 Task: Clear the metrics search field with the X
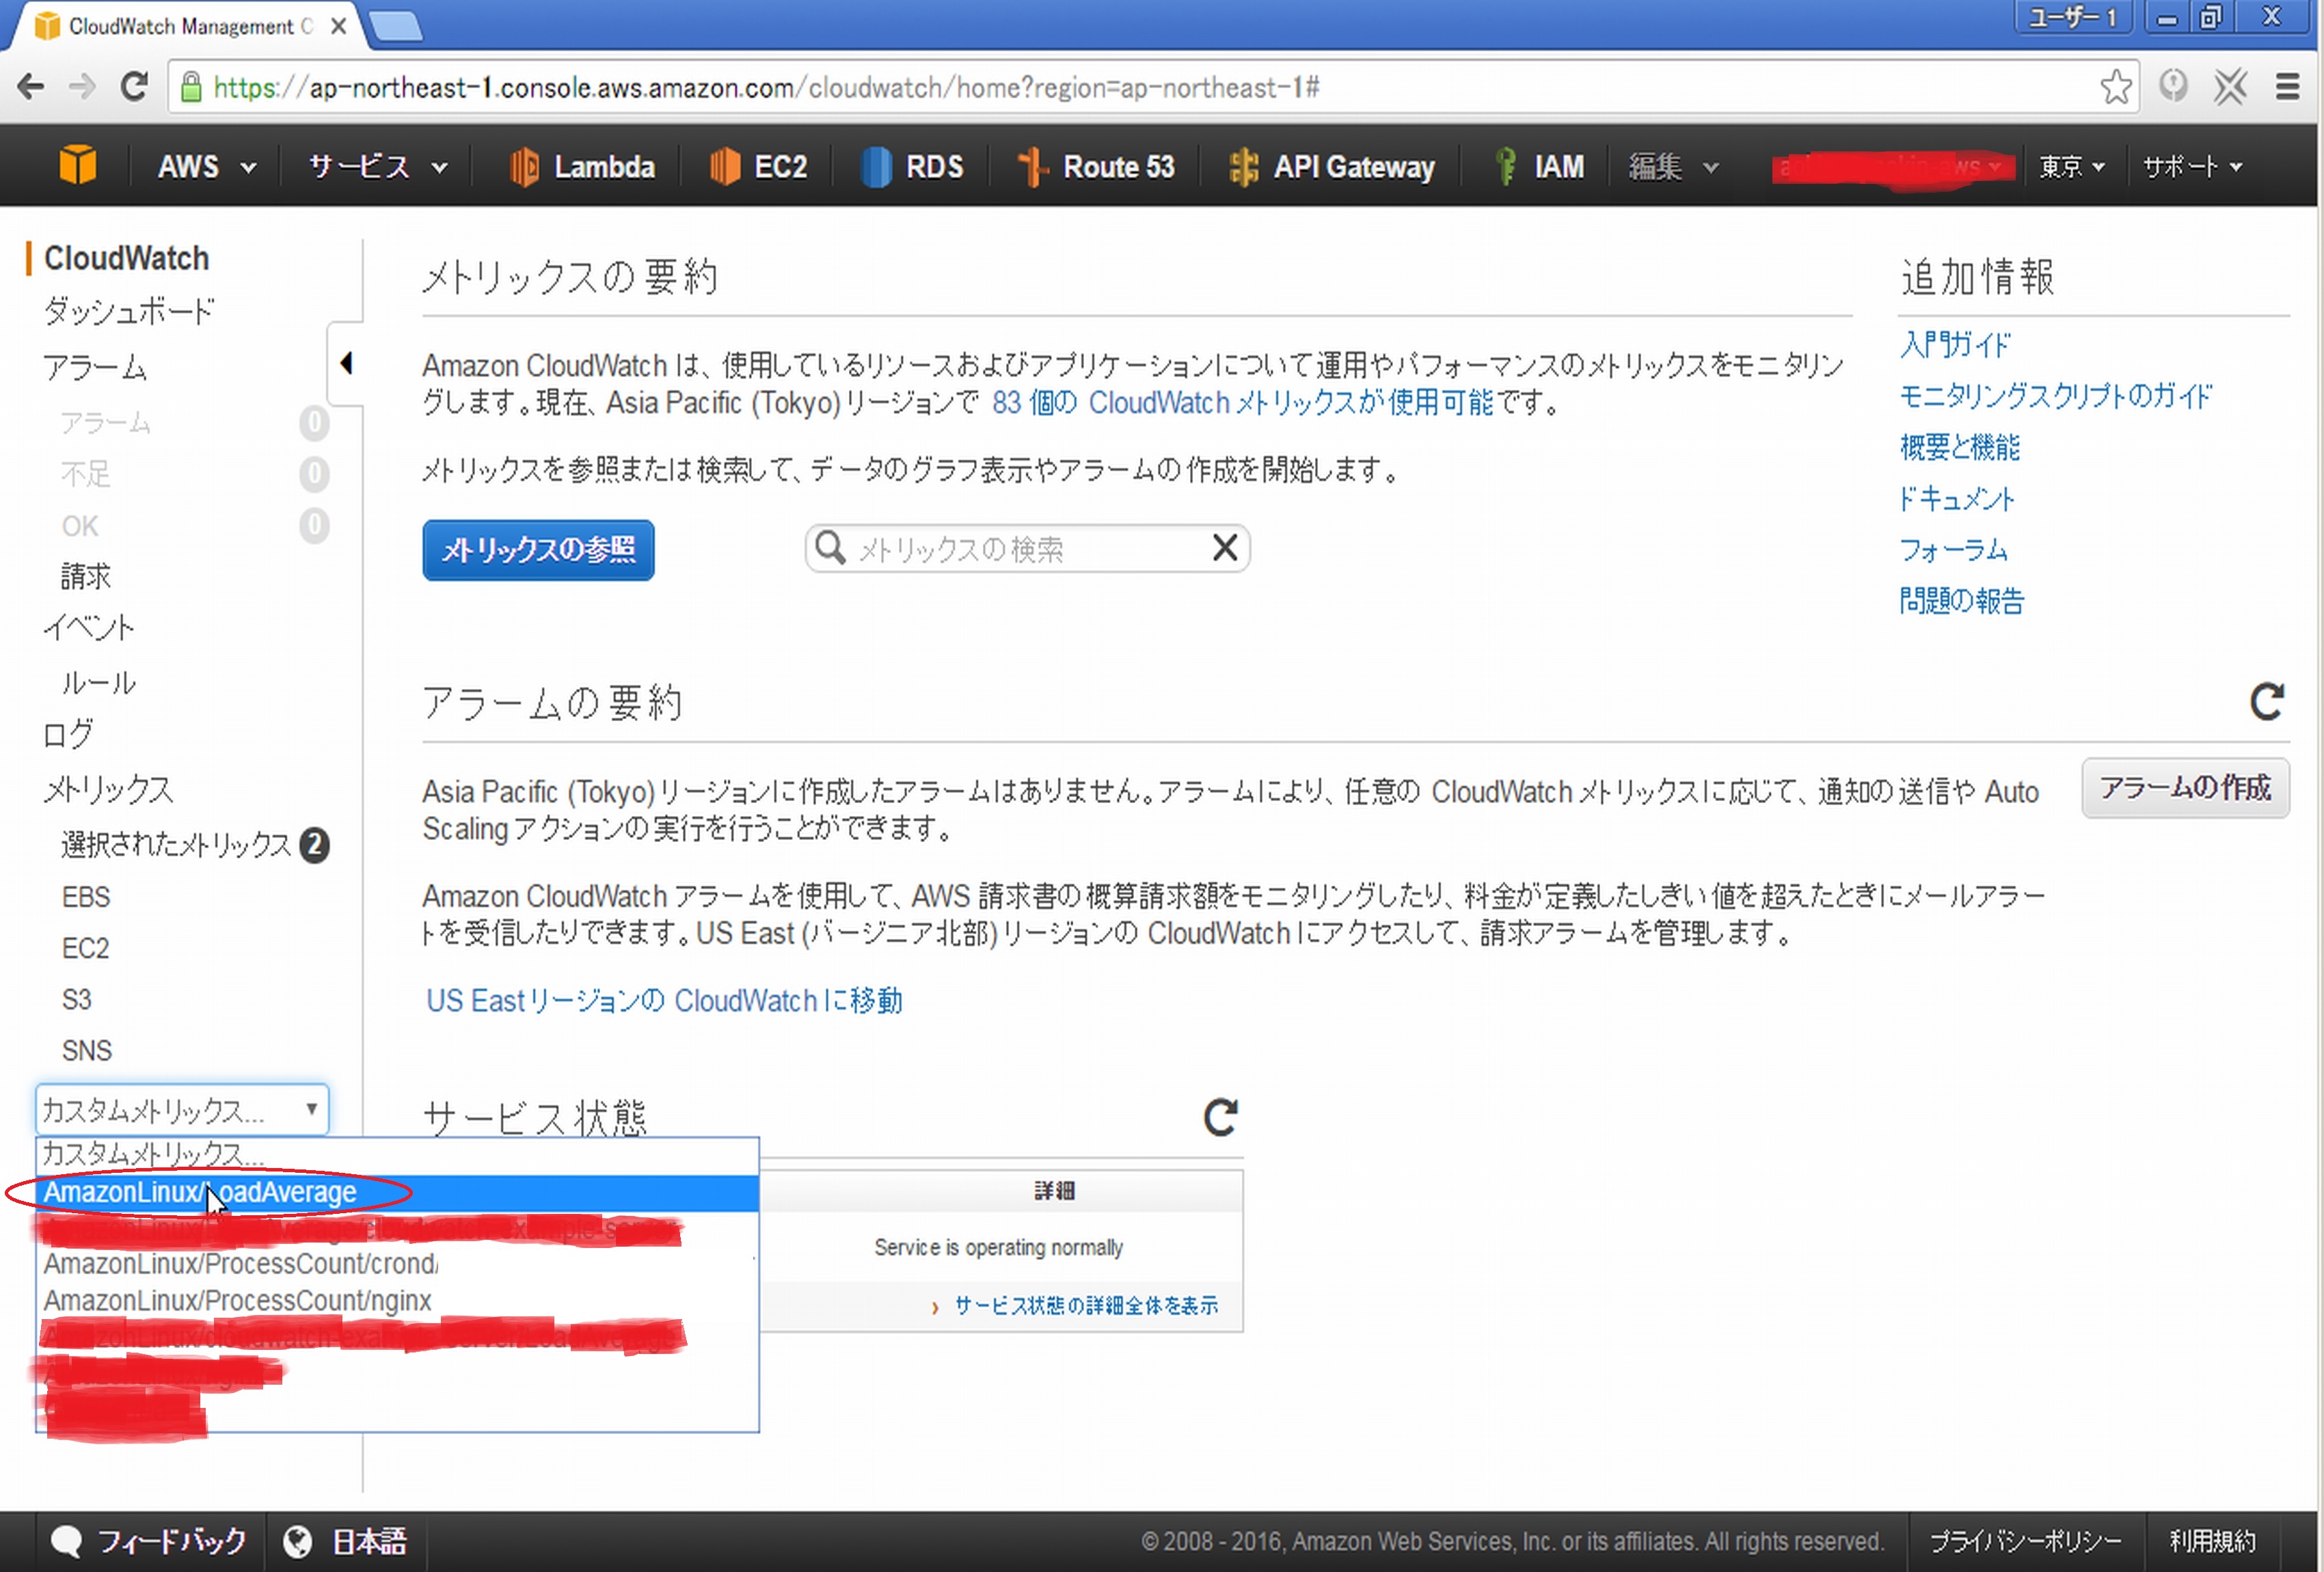click(x=1224, y=548)
